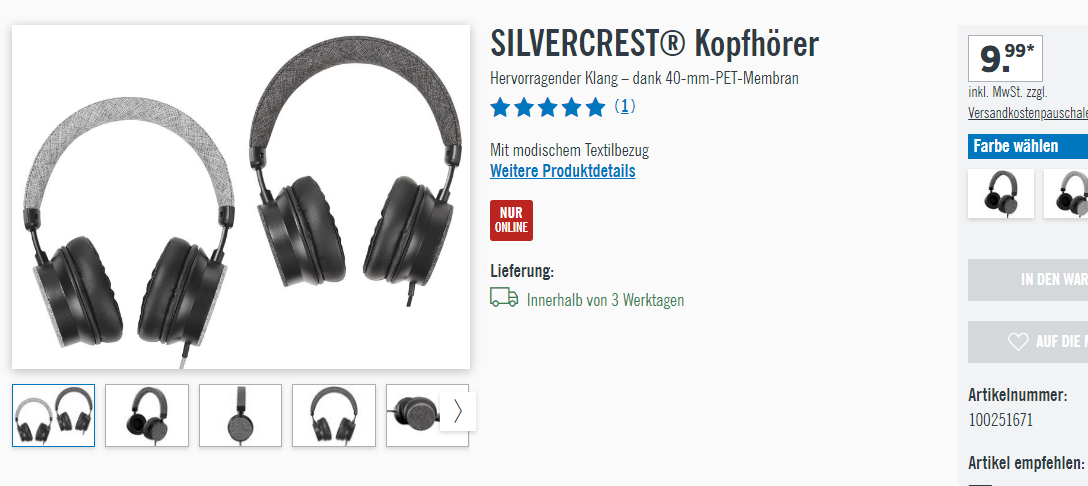
Task: Select the fourth front-view headphone thumbnail
Action: (x=334, y=415)
